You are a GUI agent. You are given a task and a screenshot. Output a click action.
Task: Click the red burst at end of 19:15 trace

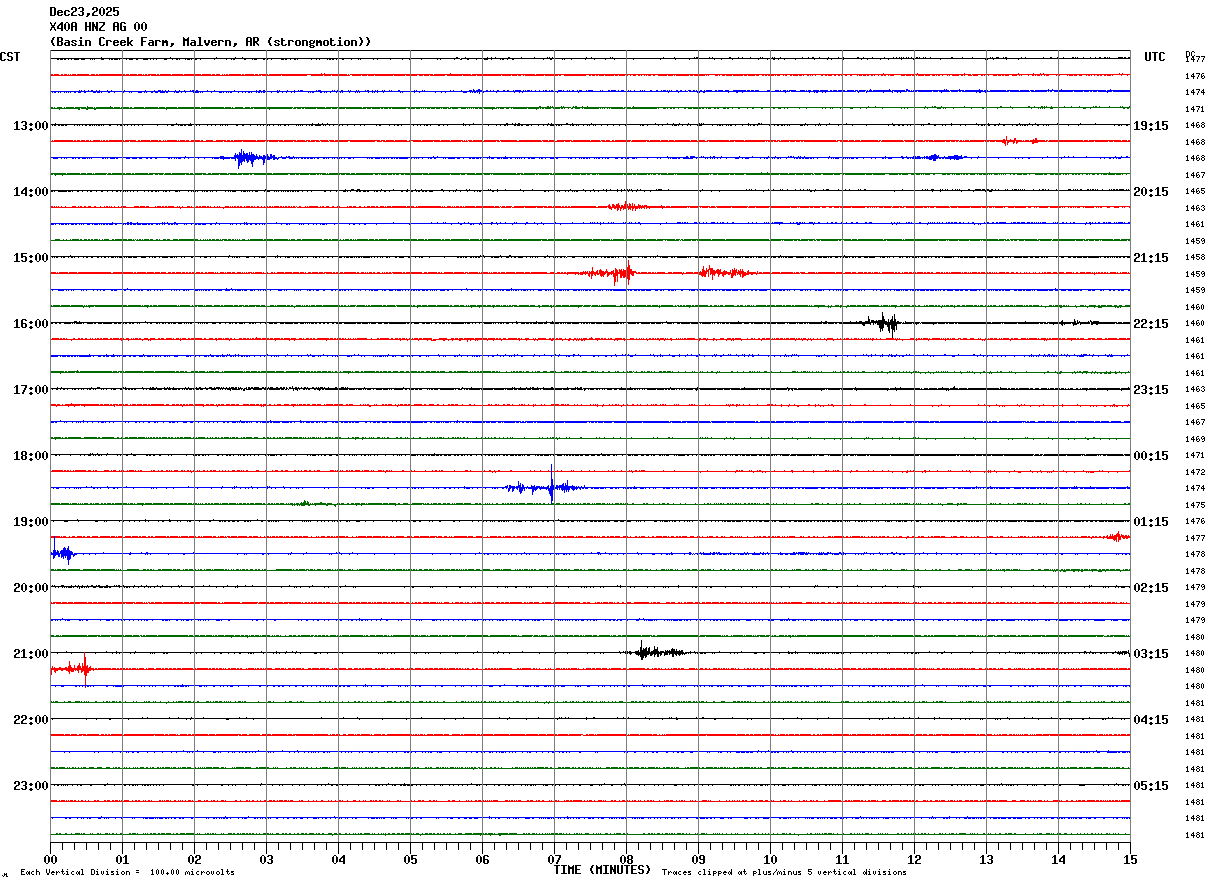[x=1118, y=537]
